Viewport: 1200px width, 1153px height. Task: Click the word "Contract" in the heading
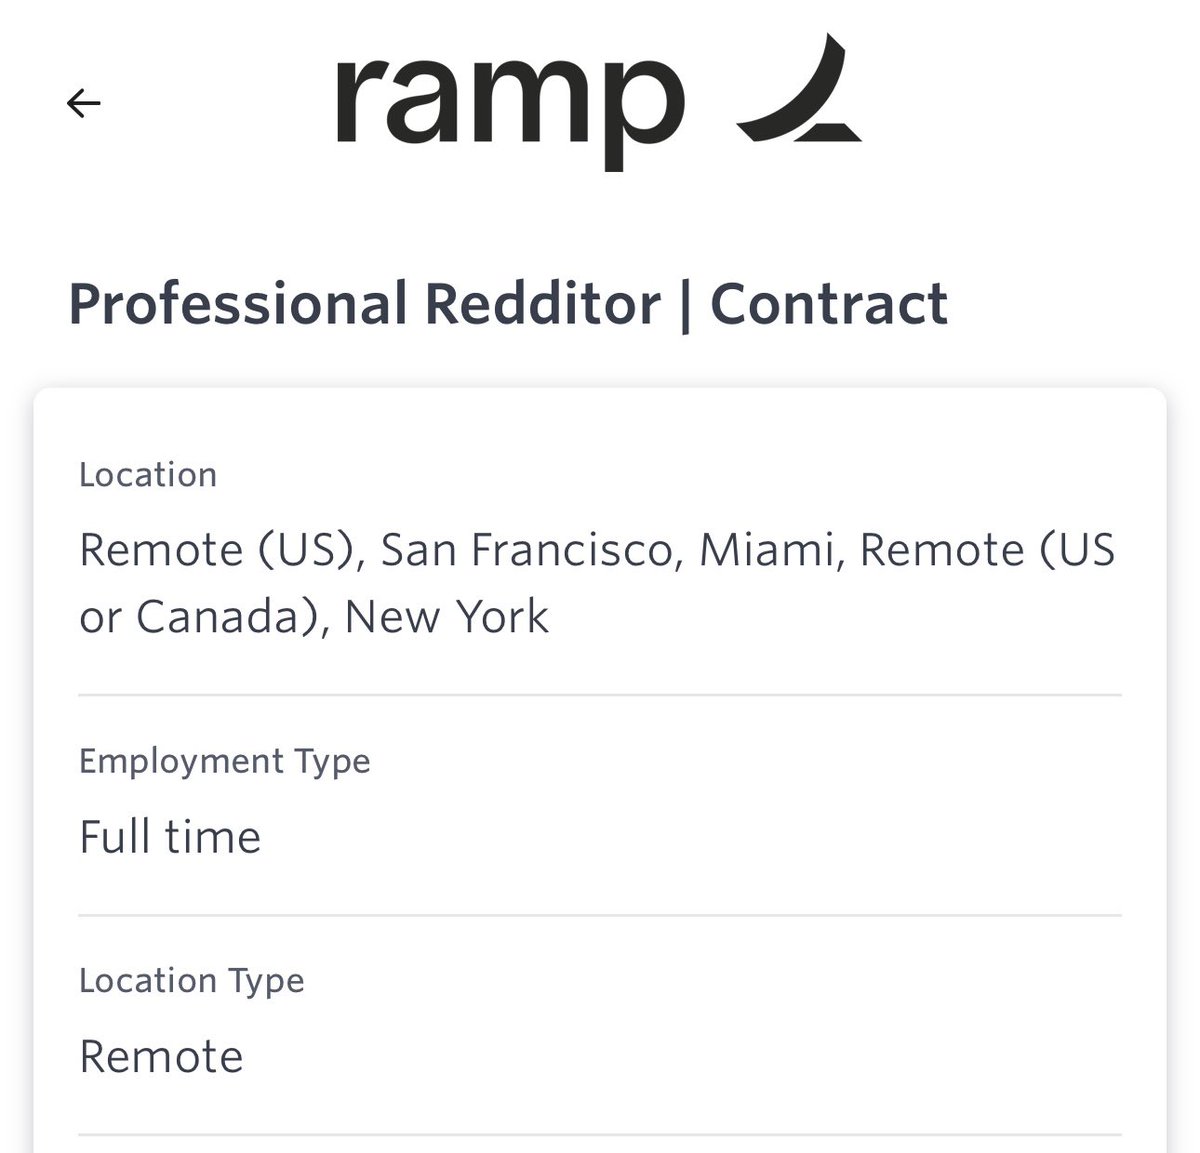828,304
